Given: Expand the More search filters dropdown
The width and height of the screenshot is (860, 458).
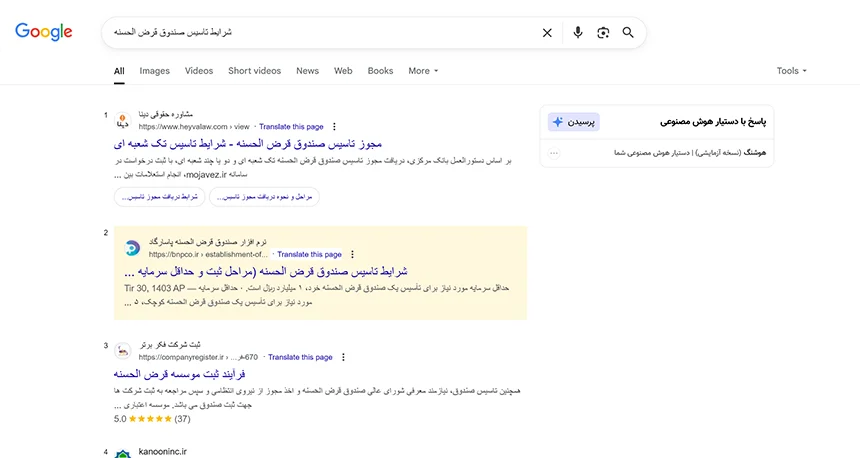Looking at the screenshot, I should click(x=423, y=71).
